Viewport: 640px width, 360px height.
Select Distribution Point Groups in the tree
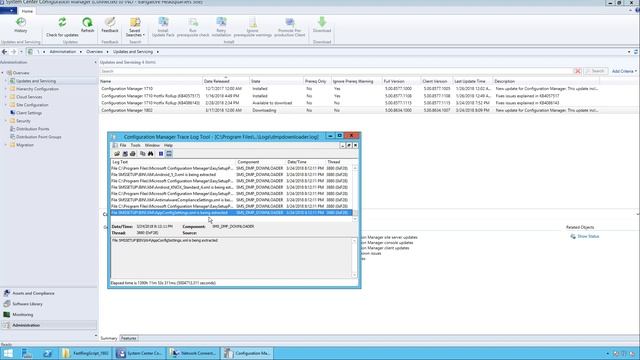click(x=38, y=137)
